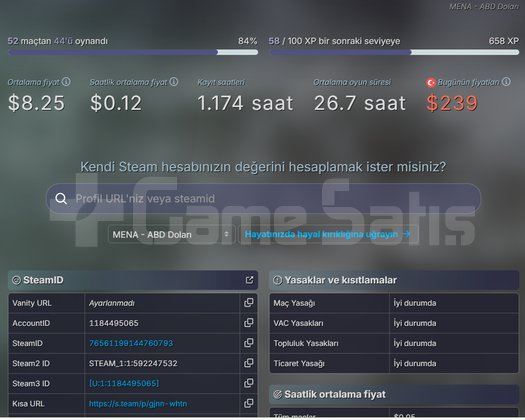Click the Turkish flag icon

point(431,82)
